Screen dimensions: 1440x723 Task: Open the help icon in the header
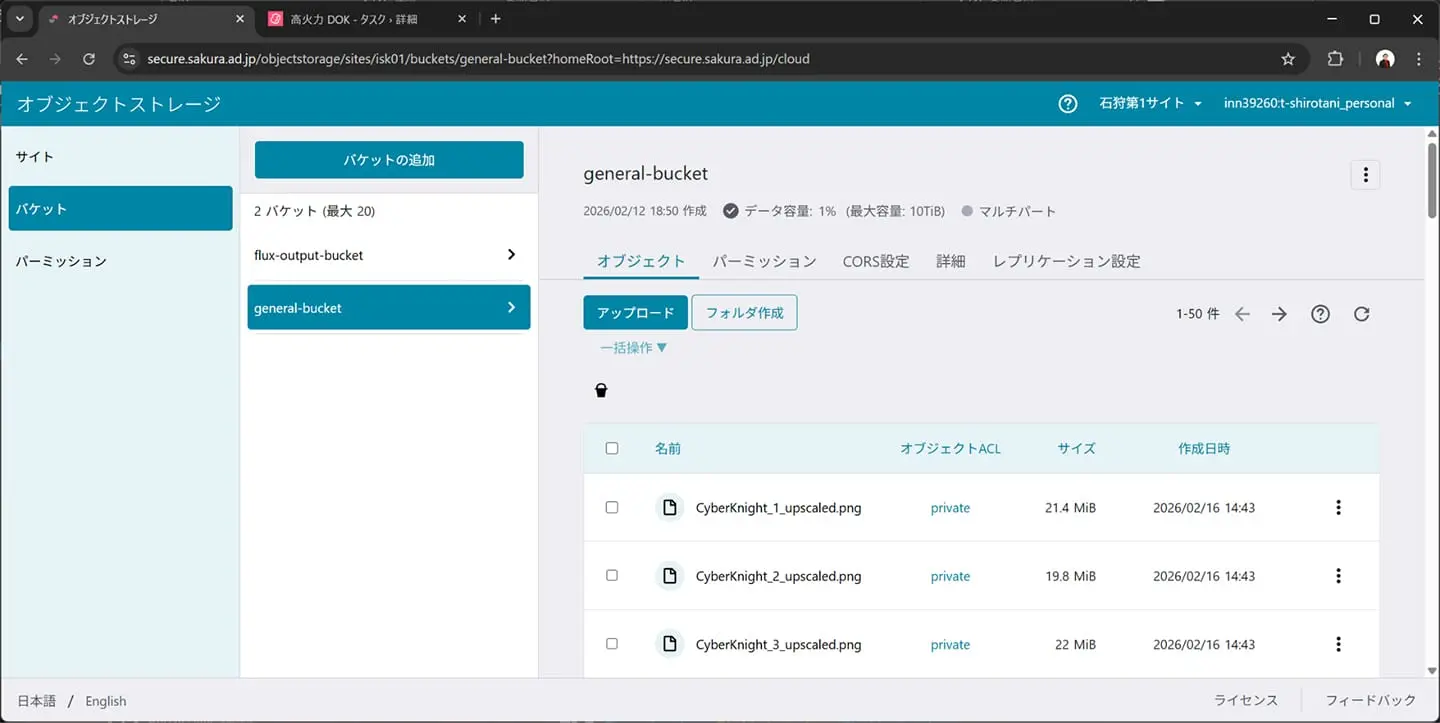1068,104
